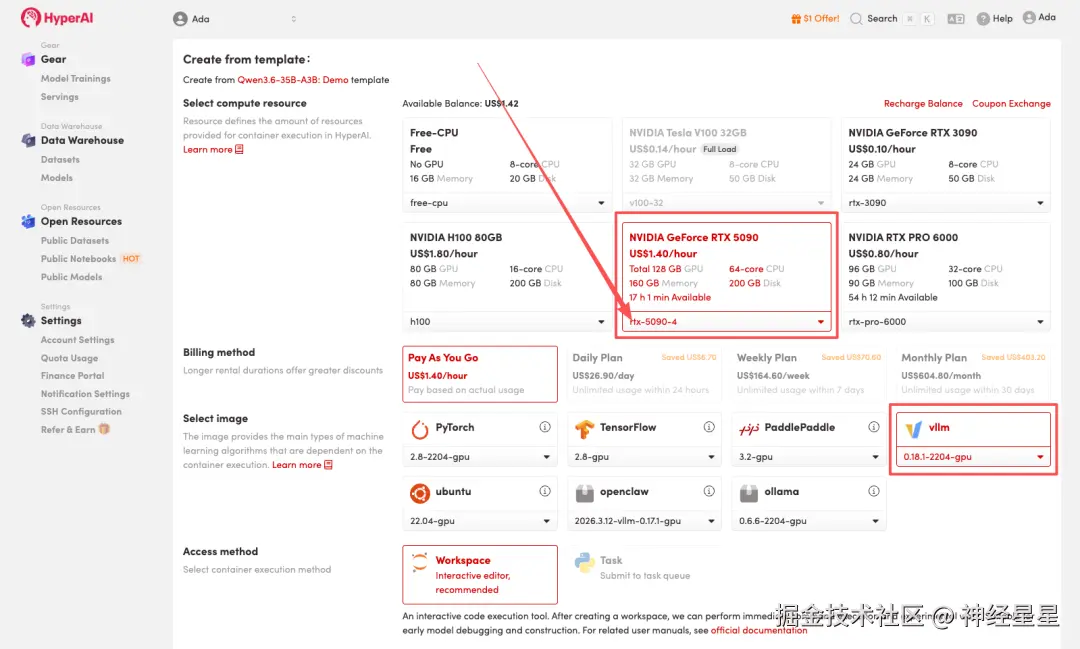1080x649 pixels.
Task: Open the TensorFlow 2.8-gpu version dropdown
Action: pos(644,457)
